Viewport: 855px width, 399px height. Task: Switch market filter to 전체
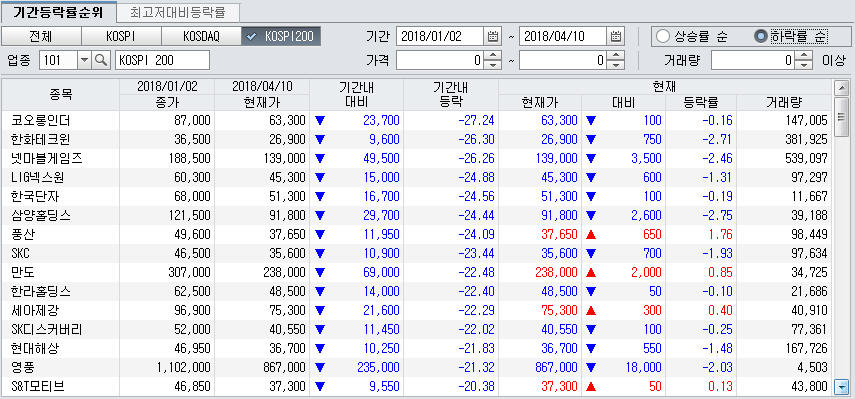[41, 37]
